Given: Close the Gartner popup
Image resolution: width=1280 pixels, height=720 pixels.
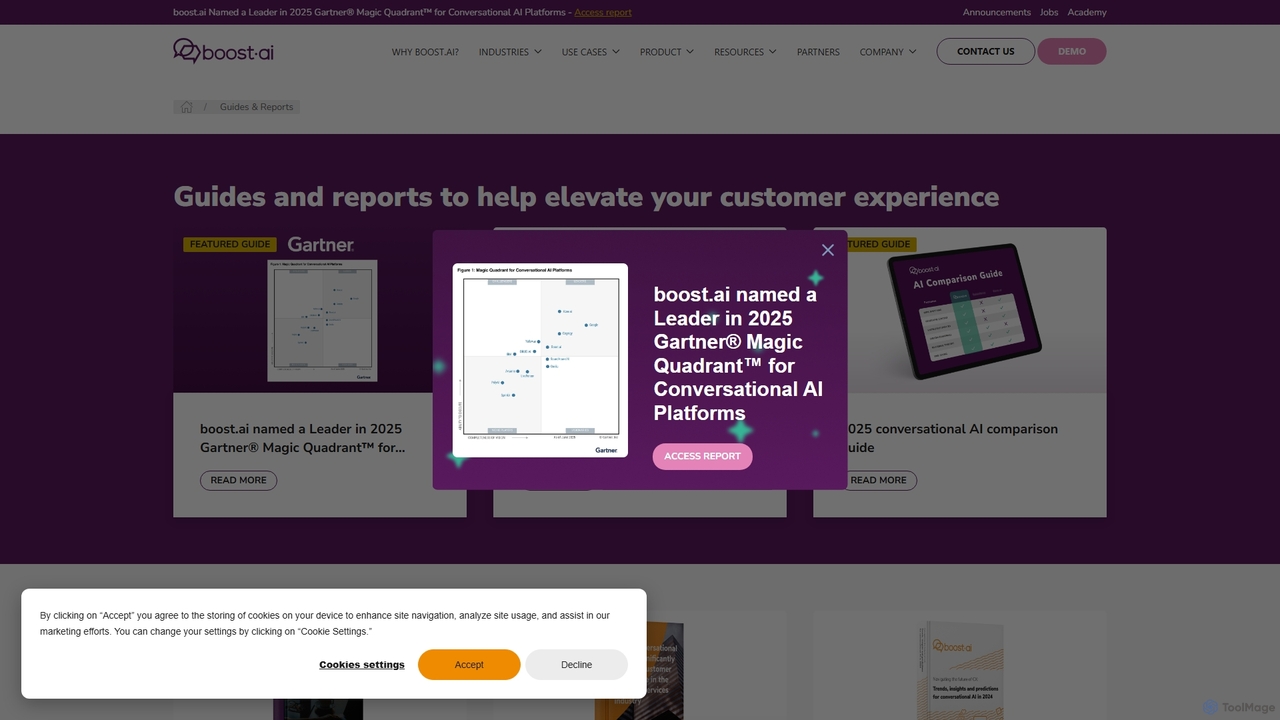Looking at the screenshot, I should point(827,250).
